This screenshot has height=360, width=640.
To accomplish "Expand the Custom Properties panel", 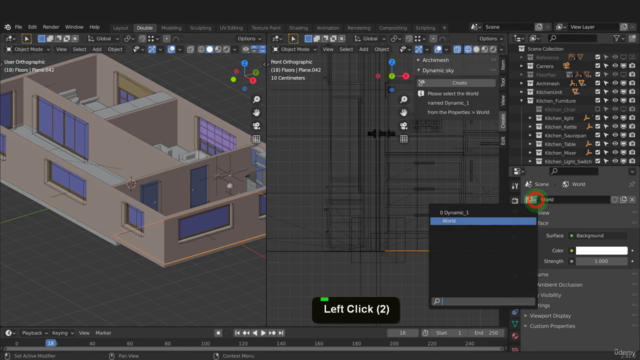I will click(x=552, y=326).
